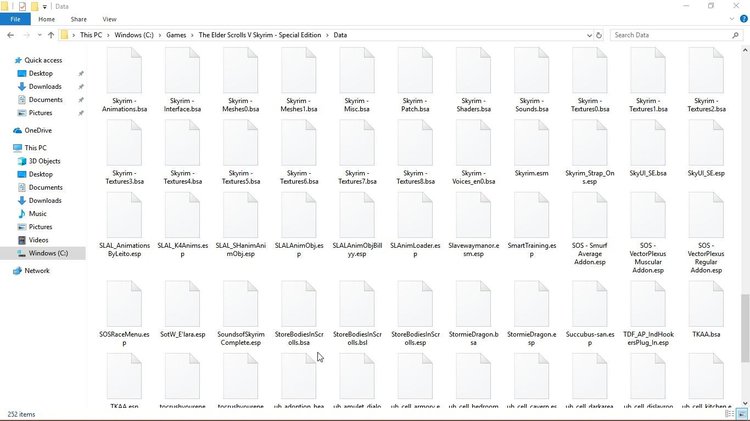Viewport: 750px width, 421px height.
Task: Switch to large icons view layout
Action: pyautogui.click(x=741, y=414)
